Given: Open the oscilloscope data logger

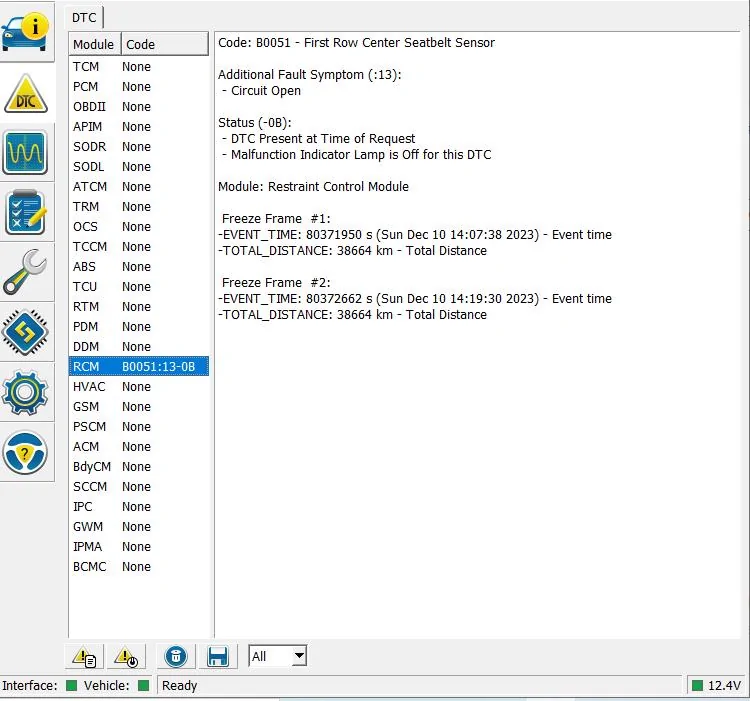Looking at the screenshot, I should 26,152.
